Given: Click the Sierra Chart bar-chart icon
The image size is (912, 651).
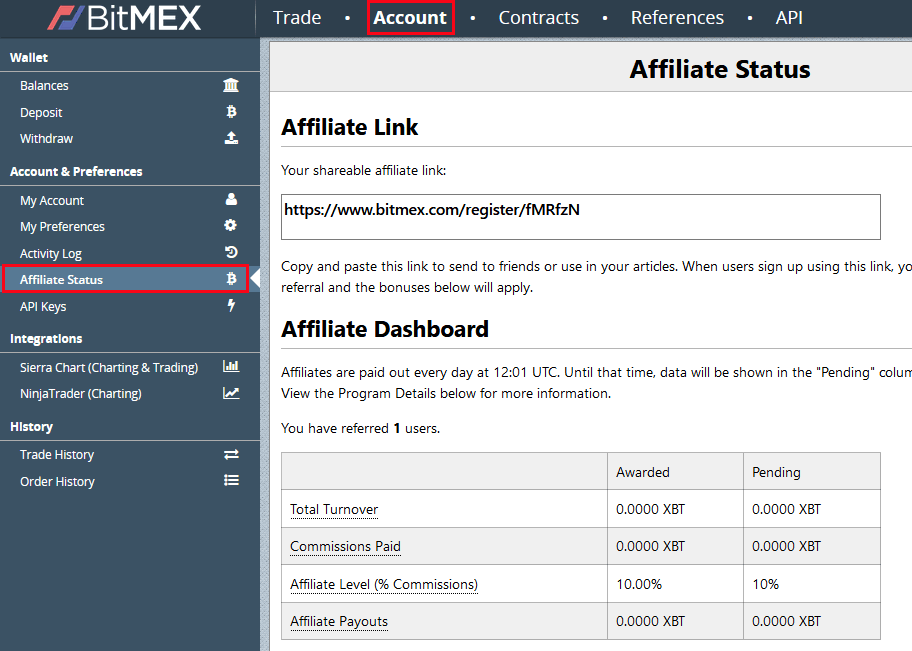Looking at the screenshot, I should click(231, 366).
